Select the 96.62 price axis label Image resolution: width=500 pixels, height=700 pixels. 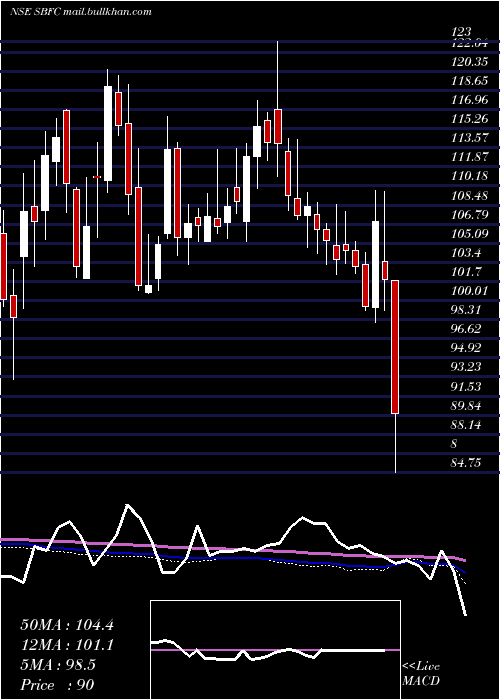(x=467, y=329)
